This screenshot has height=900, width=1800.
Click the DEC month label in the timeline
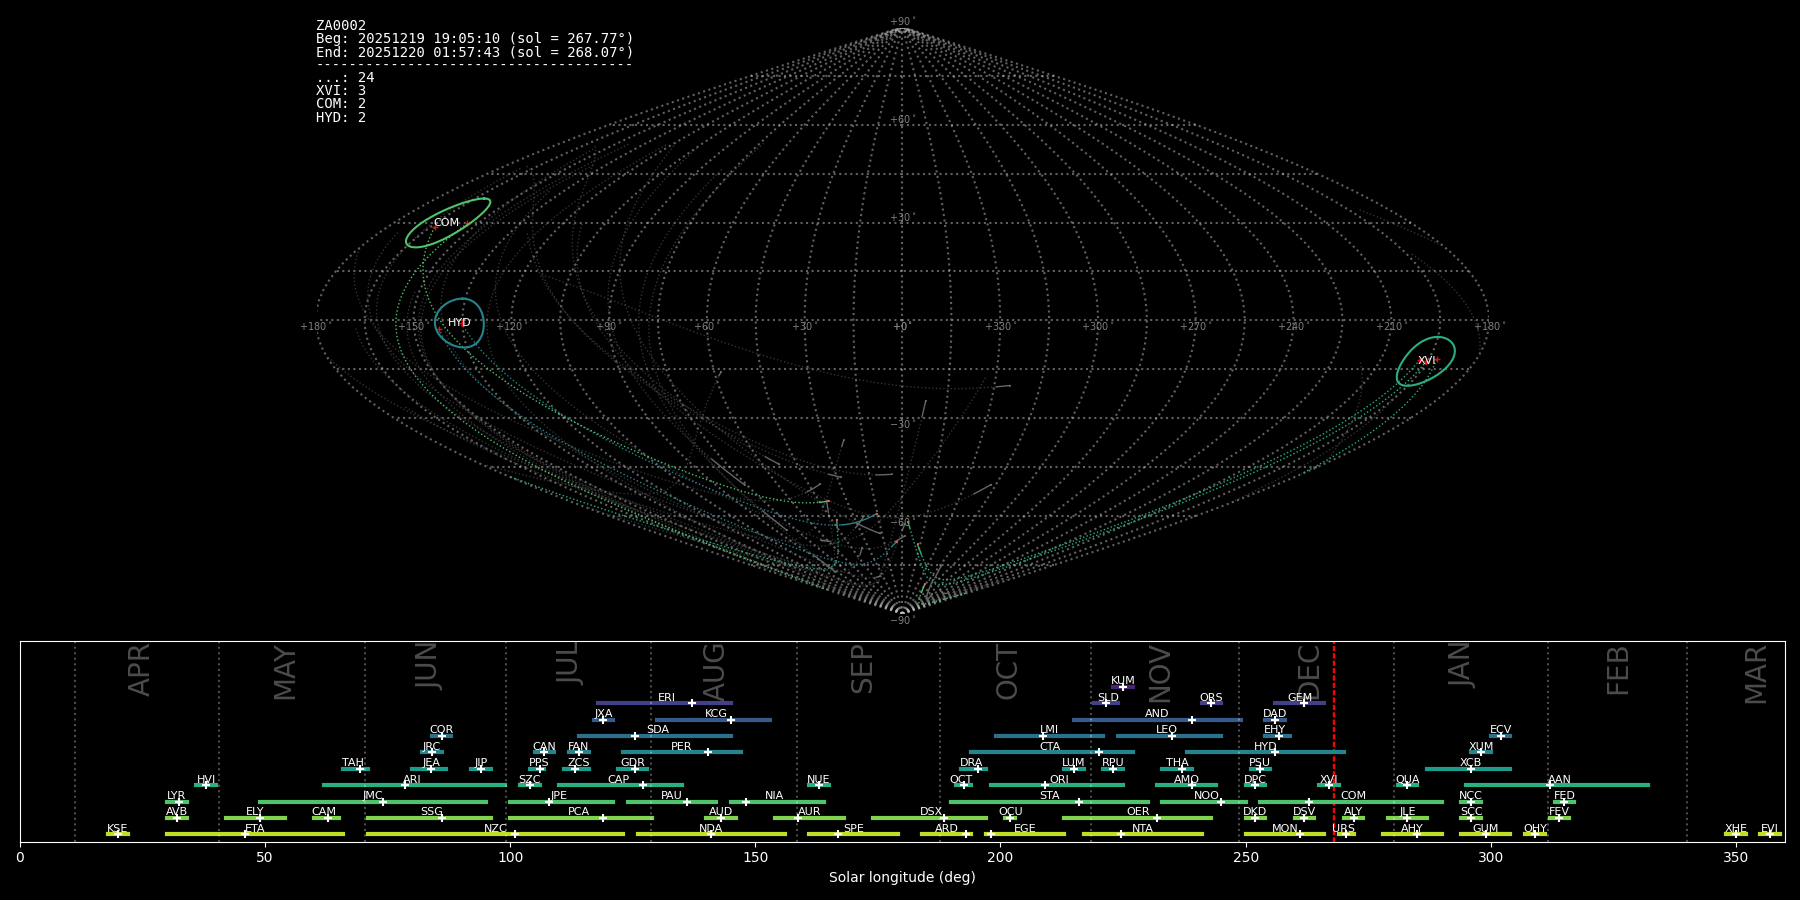click(x=1309, y=672)
